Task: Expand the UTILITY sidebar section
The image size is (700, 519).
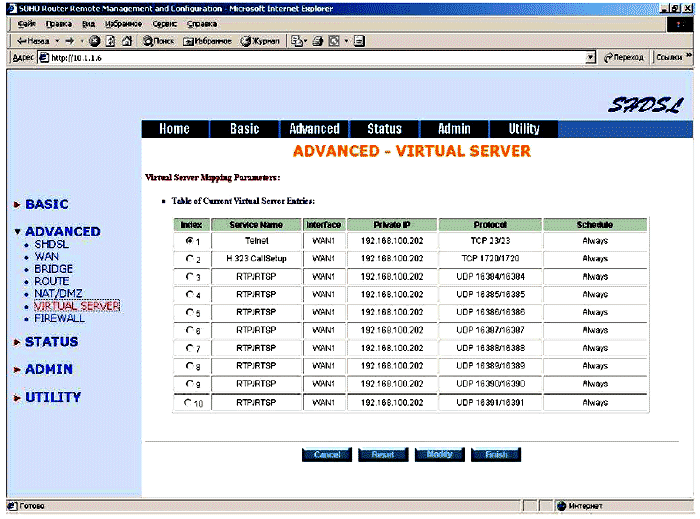Action: (x=53, y=397)
